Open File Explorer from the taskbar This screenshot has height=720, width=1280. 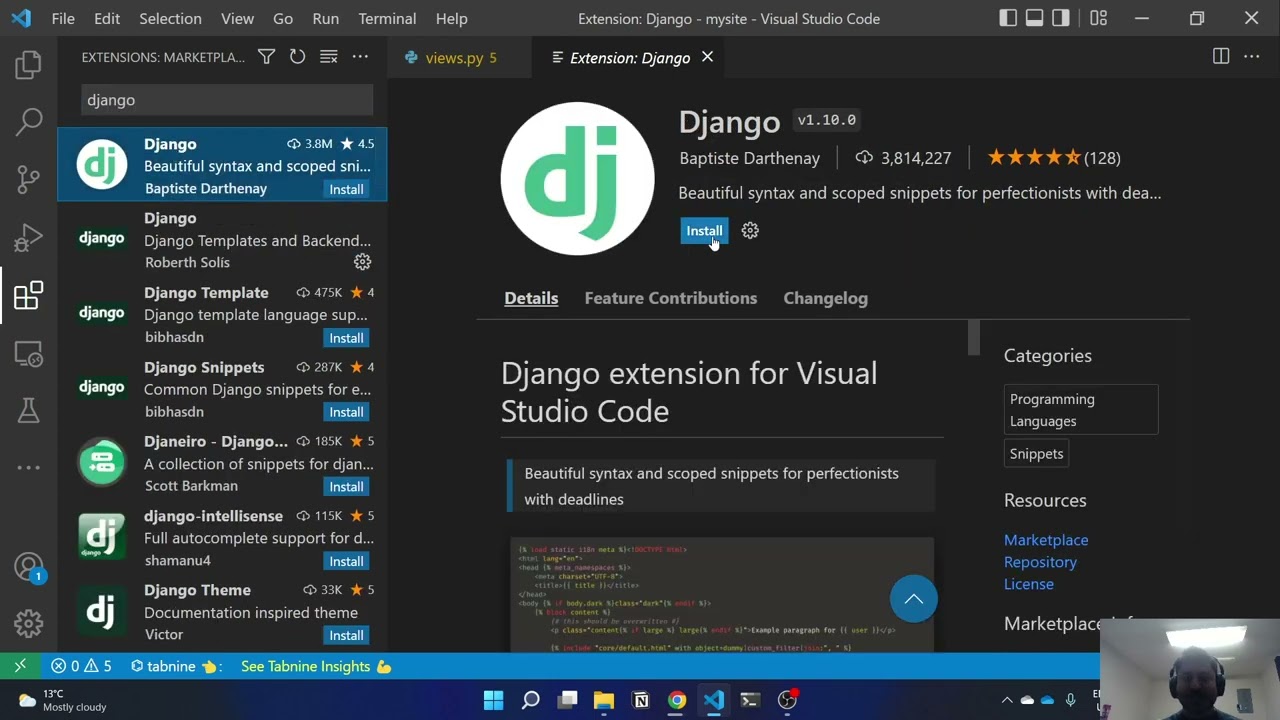click(604, 700)
